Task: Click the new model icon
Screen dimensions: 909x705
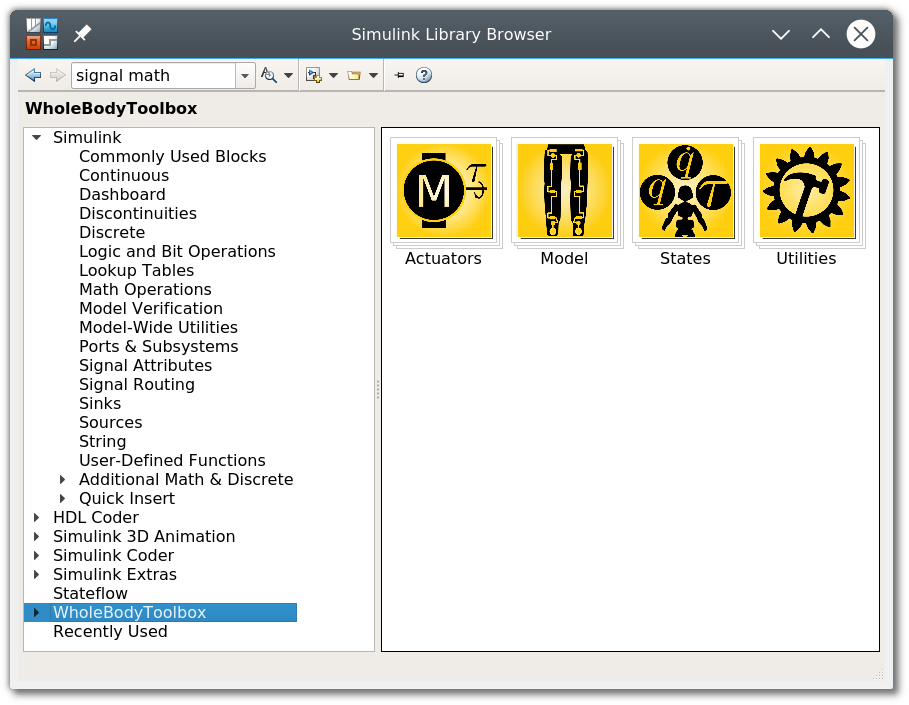Action: (x=314, y=75)
